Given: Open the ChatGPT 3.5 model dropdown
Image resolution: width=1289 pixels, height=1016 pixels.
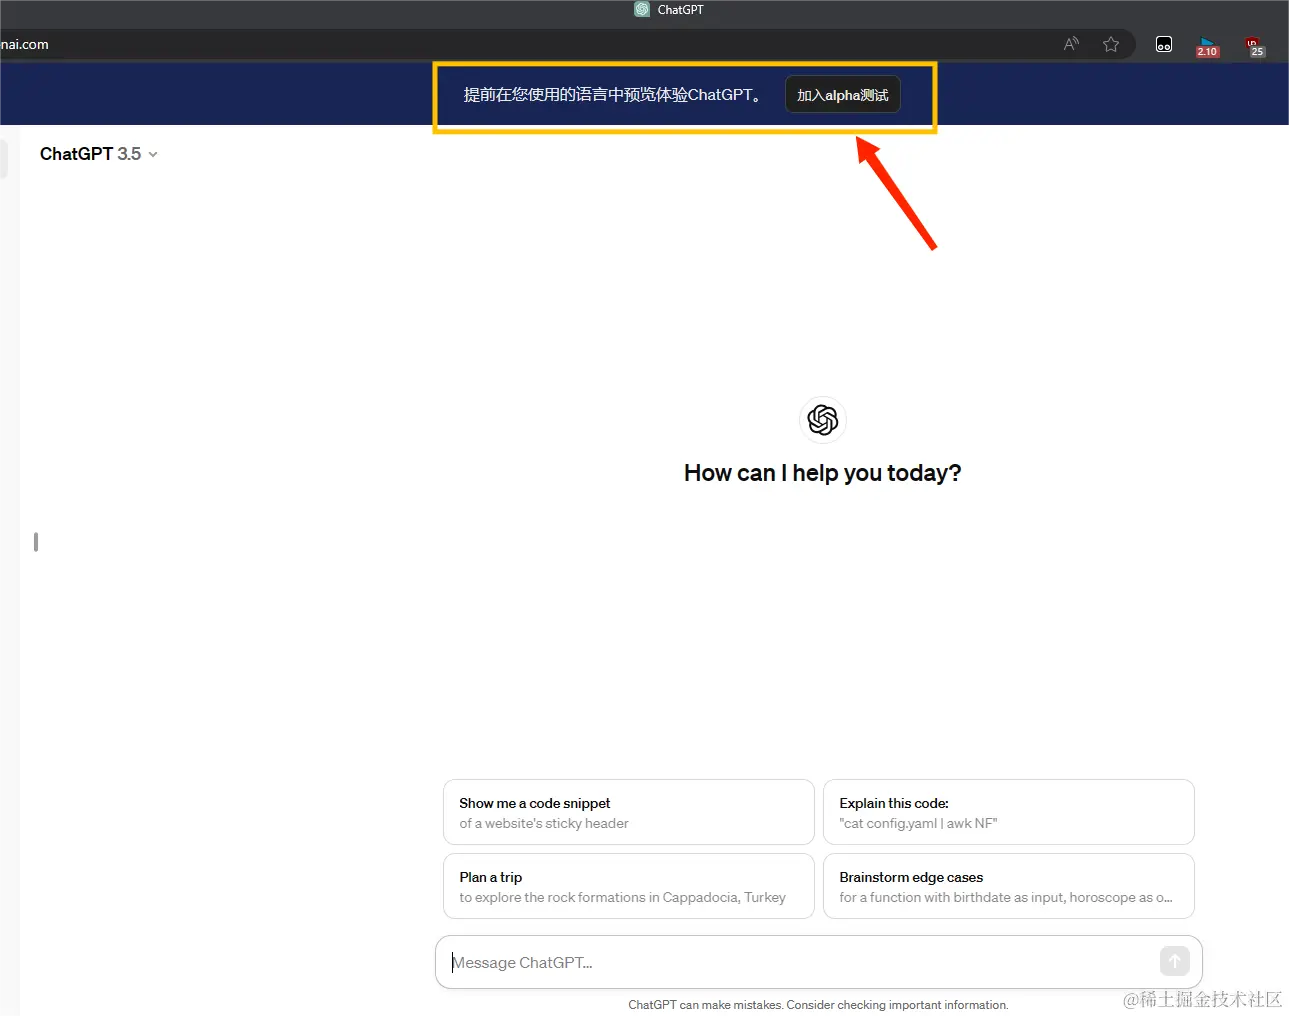Looking at the screenshot, I should tap(99, 154).
